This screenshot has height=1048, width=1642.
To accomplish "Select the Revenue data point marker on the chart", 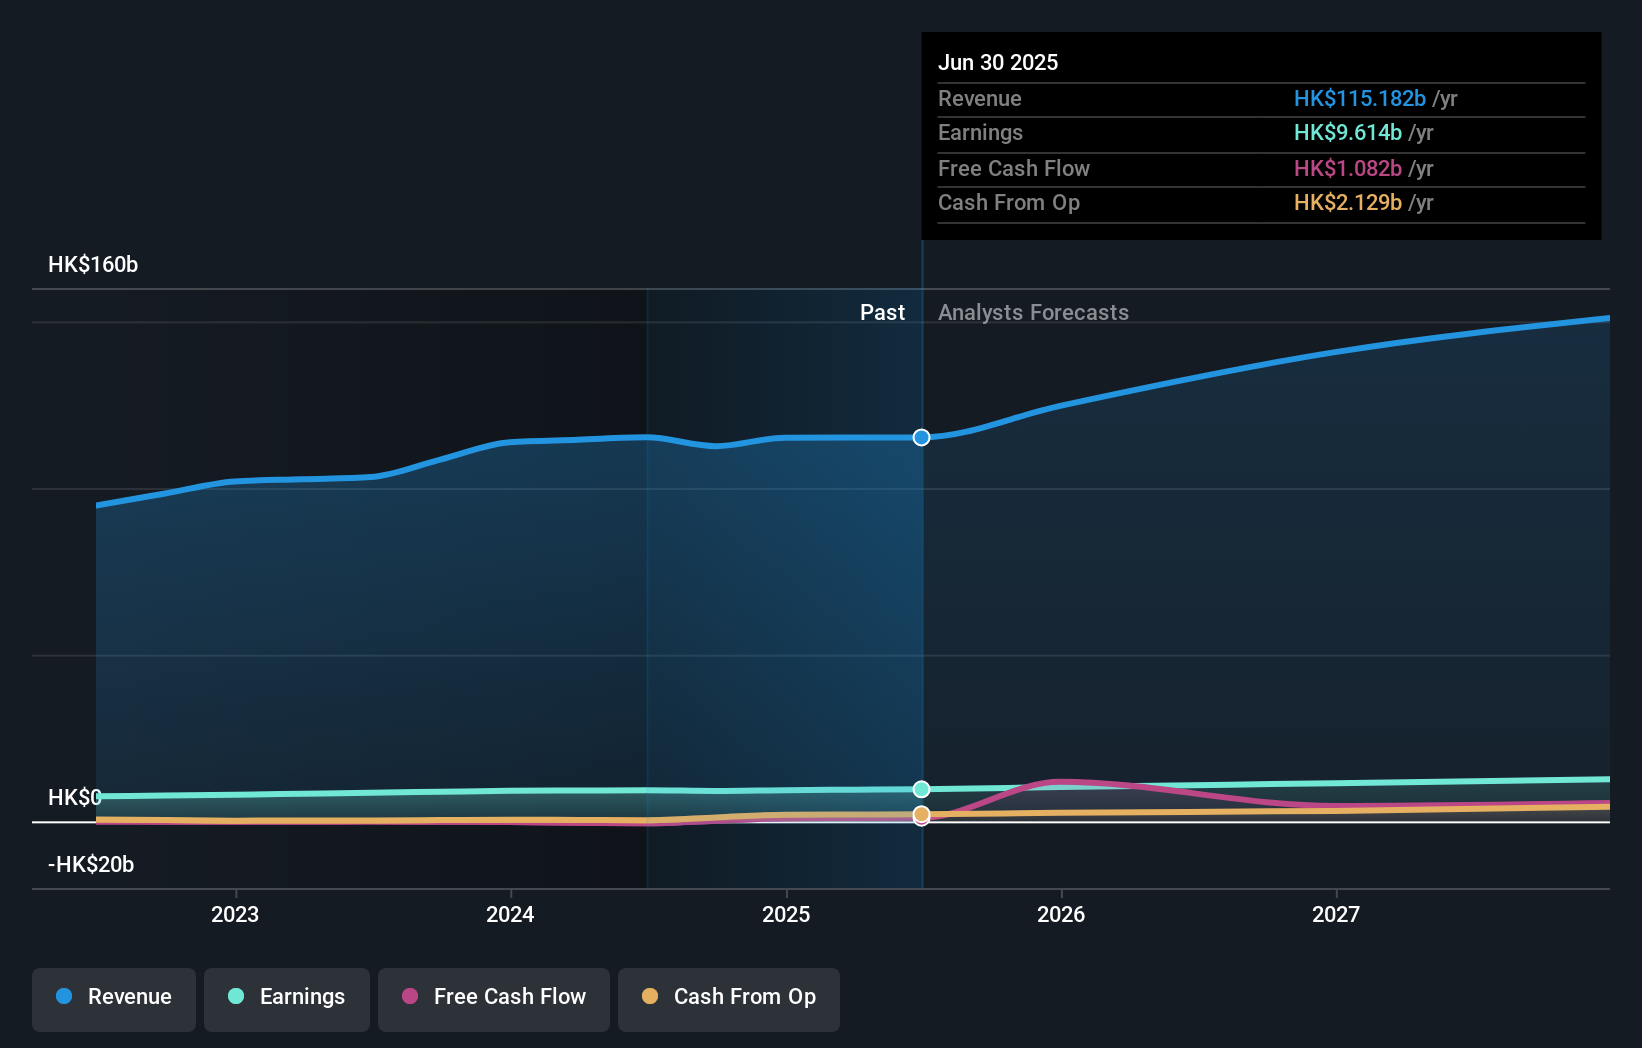I will (921, 437).
